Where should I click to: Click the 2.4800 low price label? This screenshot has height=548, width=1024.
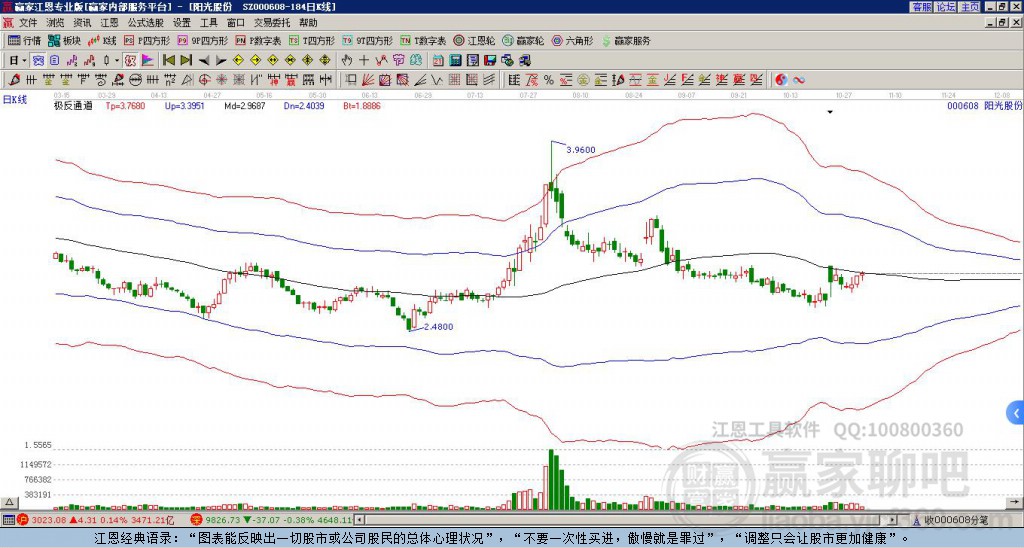coord(438,327)
